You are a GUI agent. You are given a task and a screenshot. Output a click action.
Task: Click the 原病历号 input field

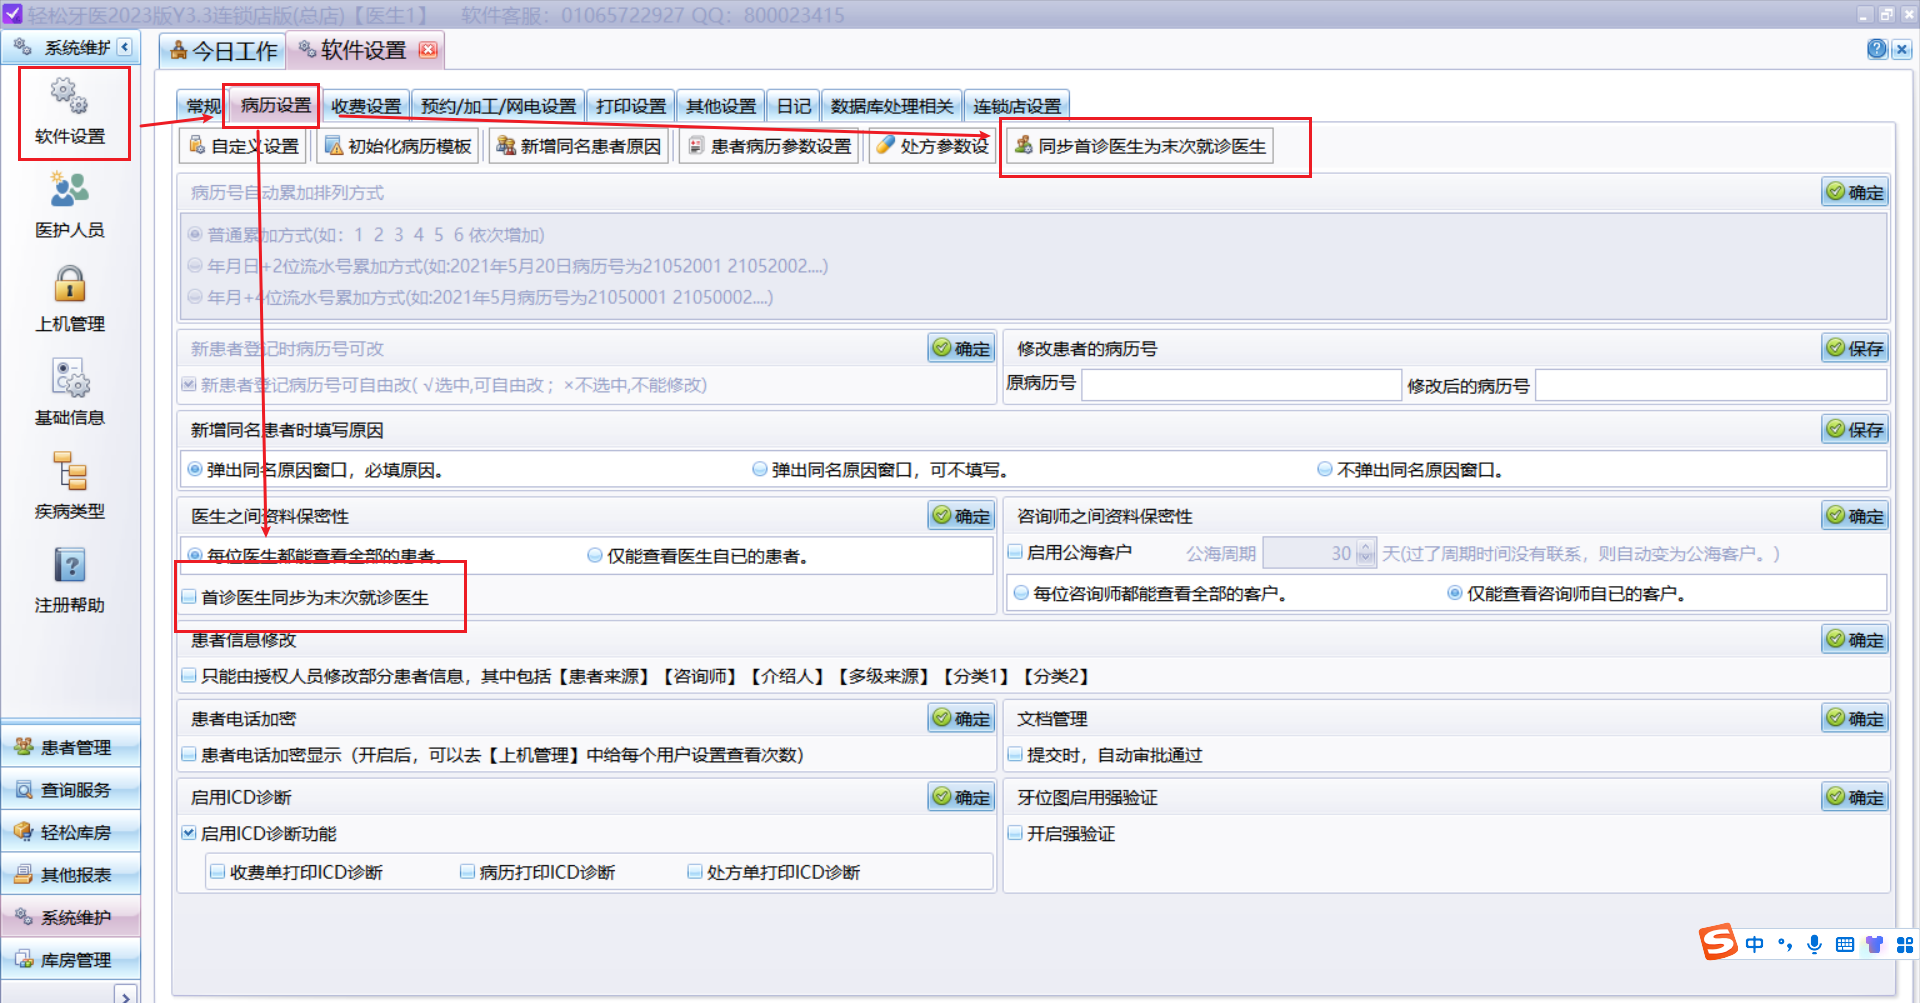point(1241,385)
